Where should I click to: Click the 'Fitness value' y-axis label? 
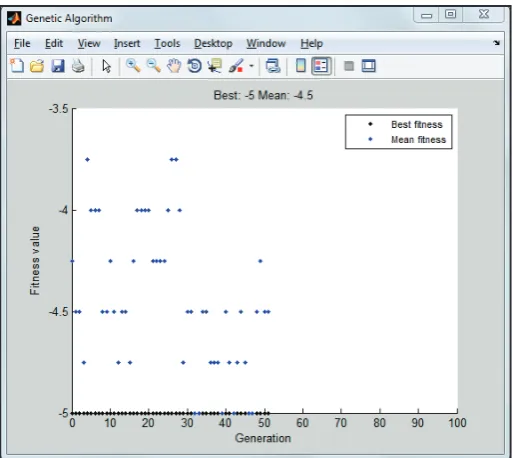point(35,261)
